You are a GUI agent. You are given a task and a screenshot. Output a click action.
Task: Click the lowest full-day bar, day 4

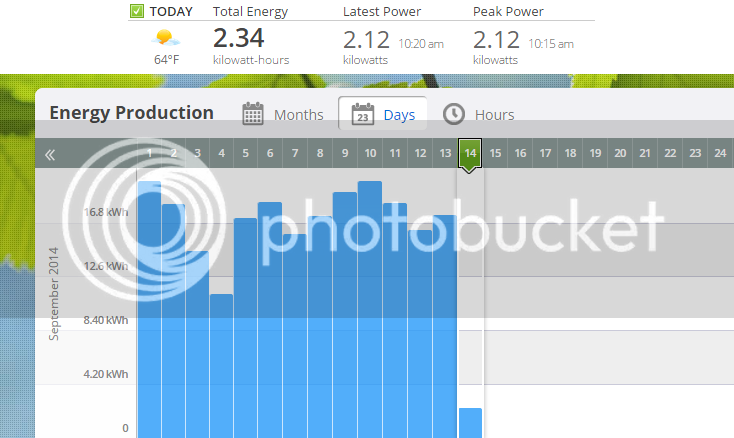221,366
